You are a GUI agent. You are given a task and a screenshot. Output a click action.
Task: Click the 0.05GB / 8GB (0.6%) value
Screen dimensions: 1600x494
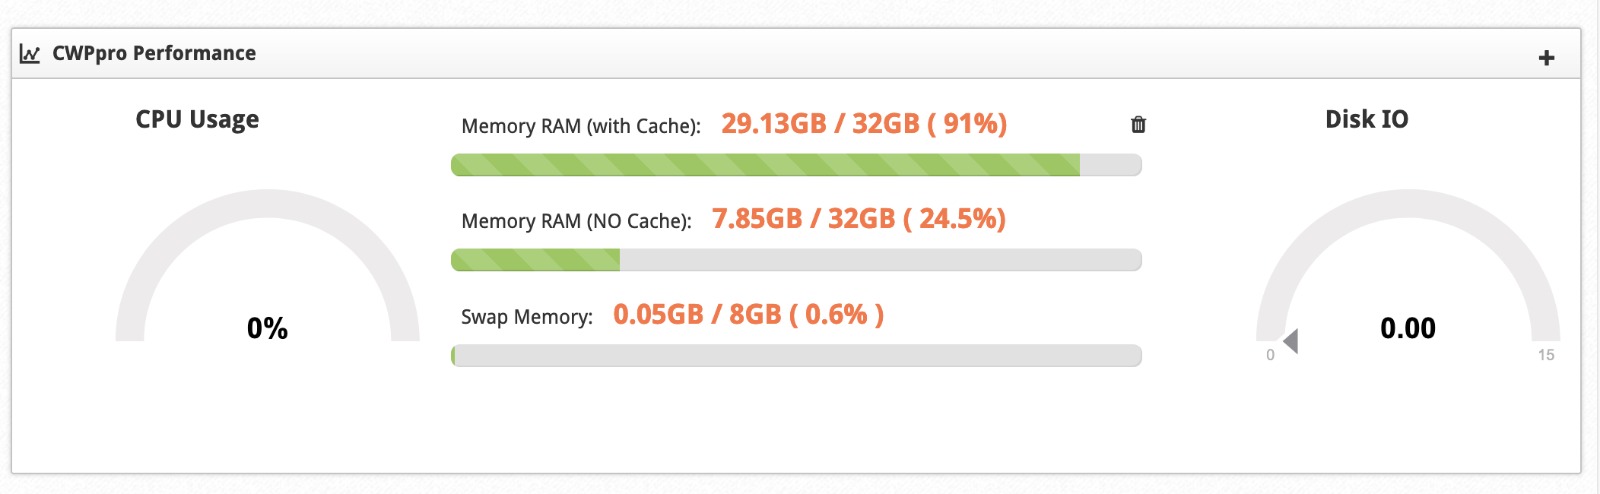tap(749, 315)
